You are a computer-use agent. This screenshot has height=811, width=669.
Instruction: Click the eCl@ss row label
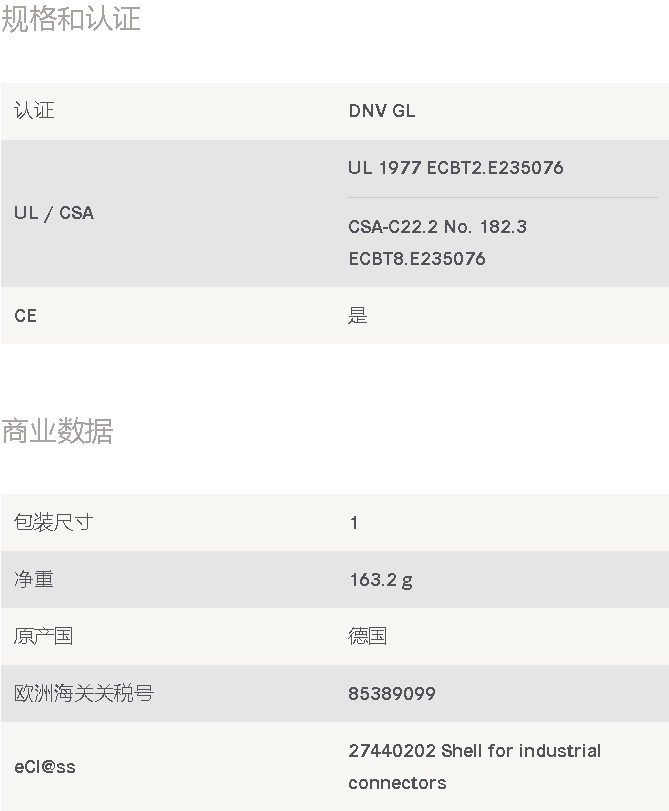45,767
